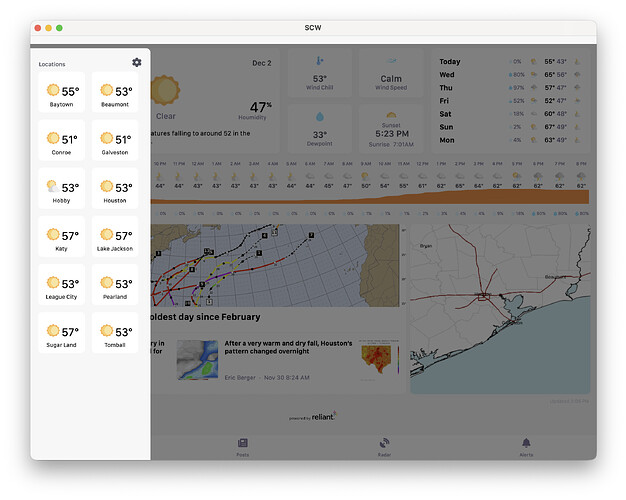Open the Posts tab
The width and height of the screenshot is (626, 500).
(242, 446)
